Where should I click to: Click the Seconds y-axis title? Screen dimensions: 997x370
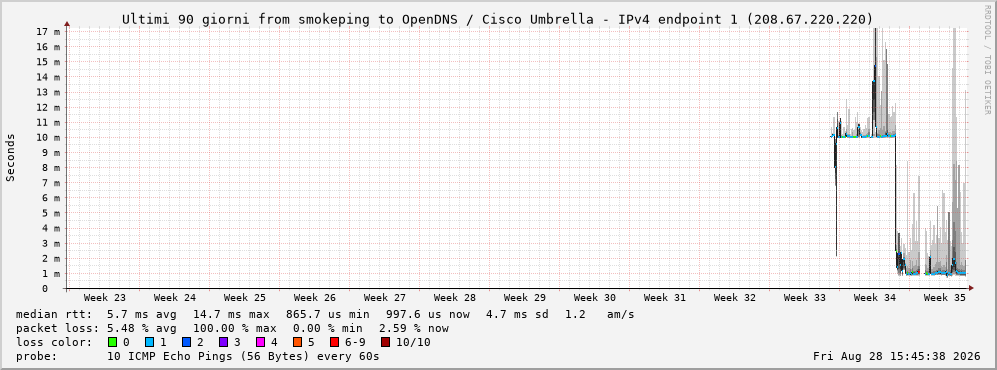click(11, 157)
